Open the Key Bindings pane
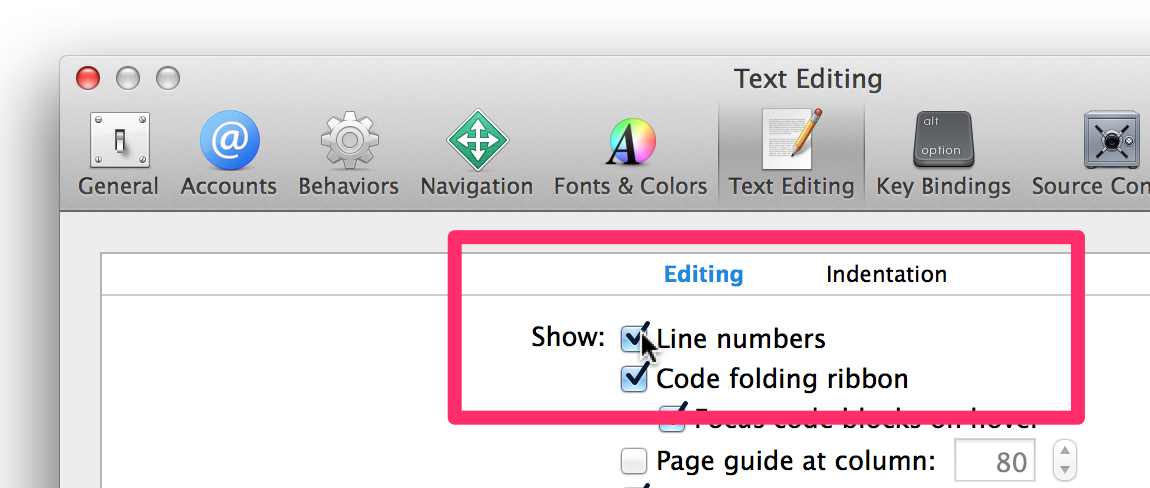This screenshot has height=488, width=1150. (943, 154)
